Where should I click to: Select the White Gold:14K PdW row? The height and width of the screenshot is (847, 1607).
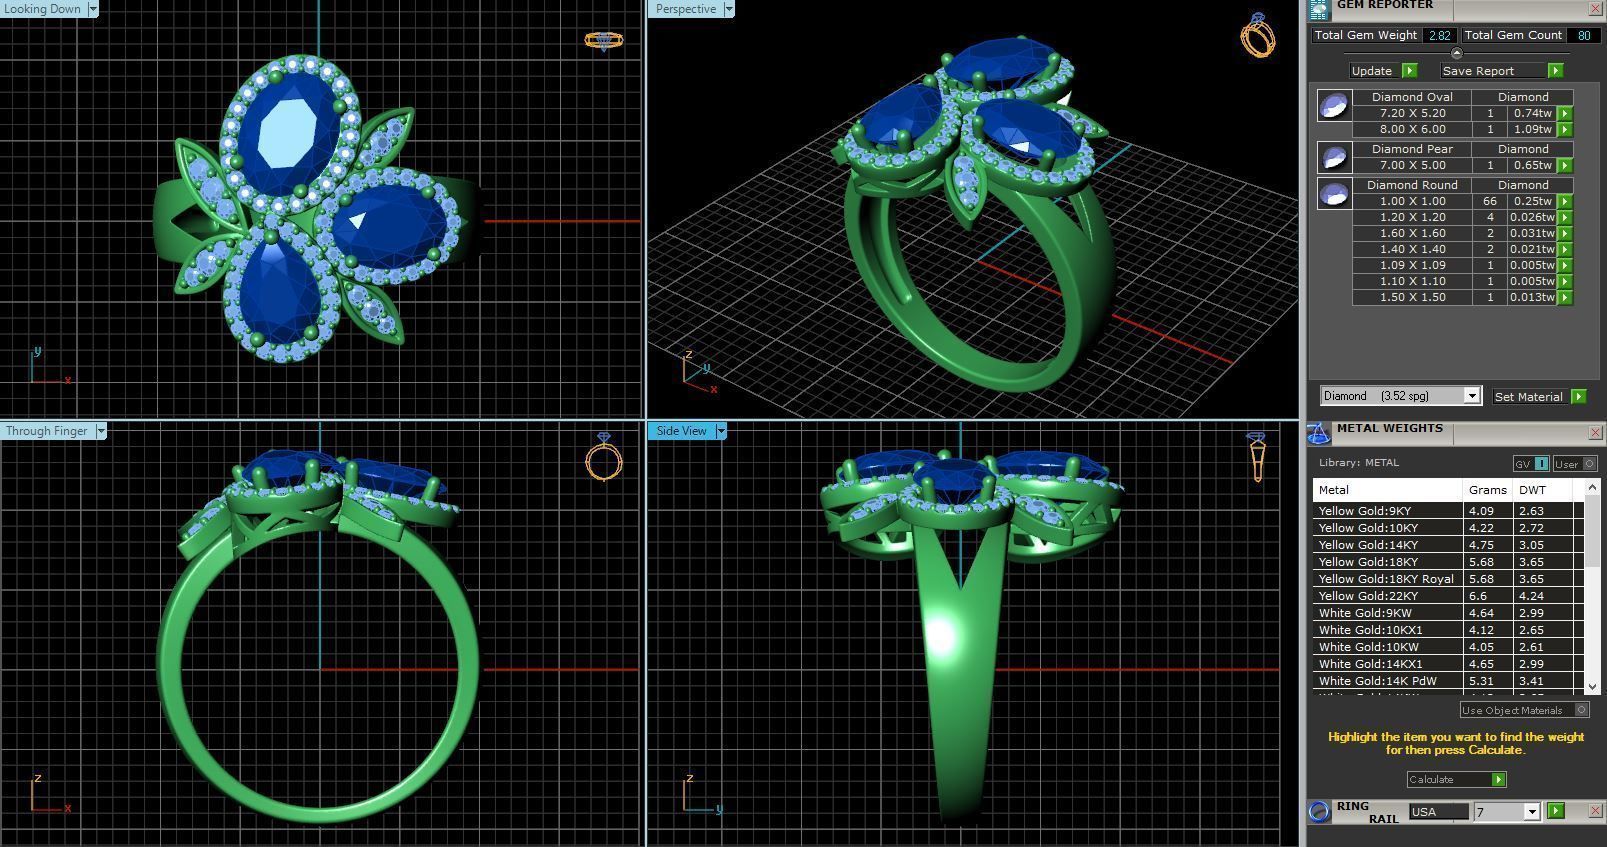pos(1448,681)
